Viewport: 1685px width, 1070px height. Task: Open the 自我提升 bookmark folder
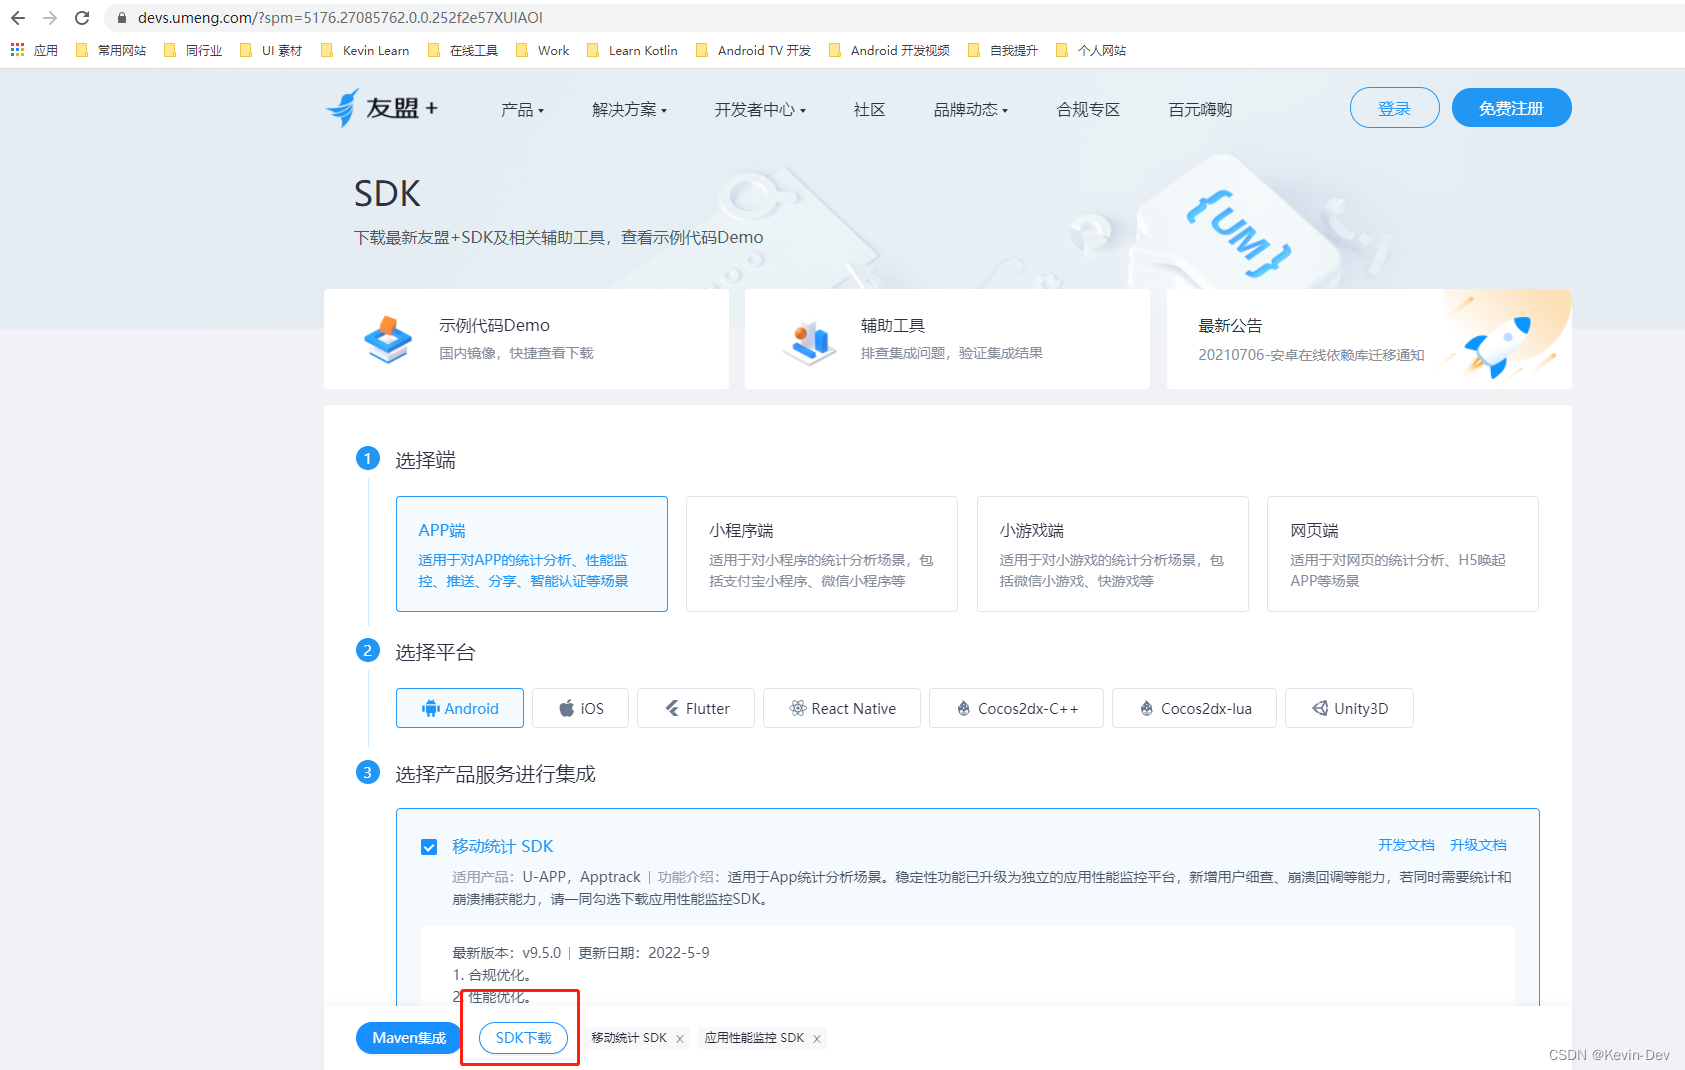[1003, 50]
